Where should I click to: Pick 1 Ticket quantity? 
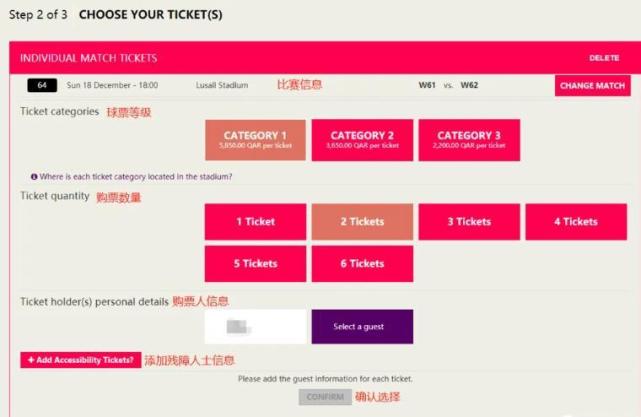pyautogui.click(x=255, y=222)
